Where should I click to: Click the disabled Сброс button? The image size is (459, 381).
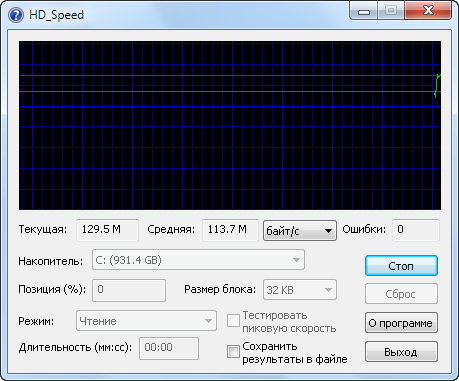(x=401, y=294)
